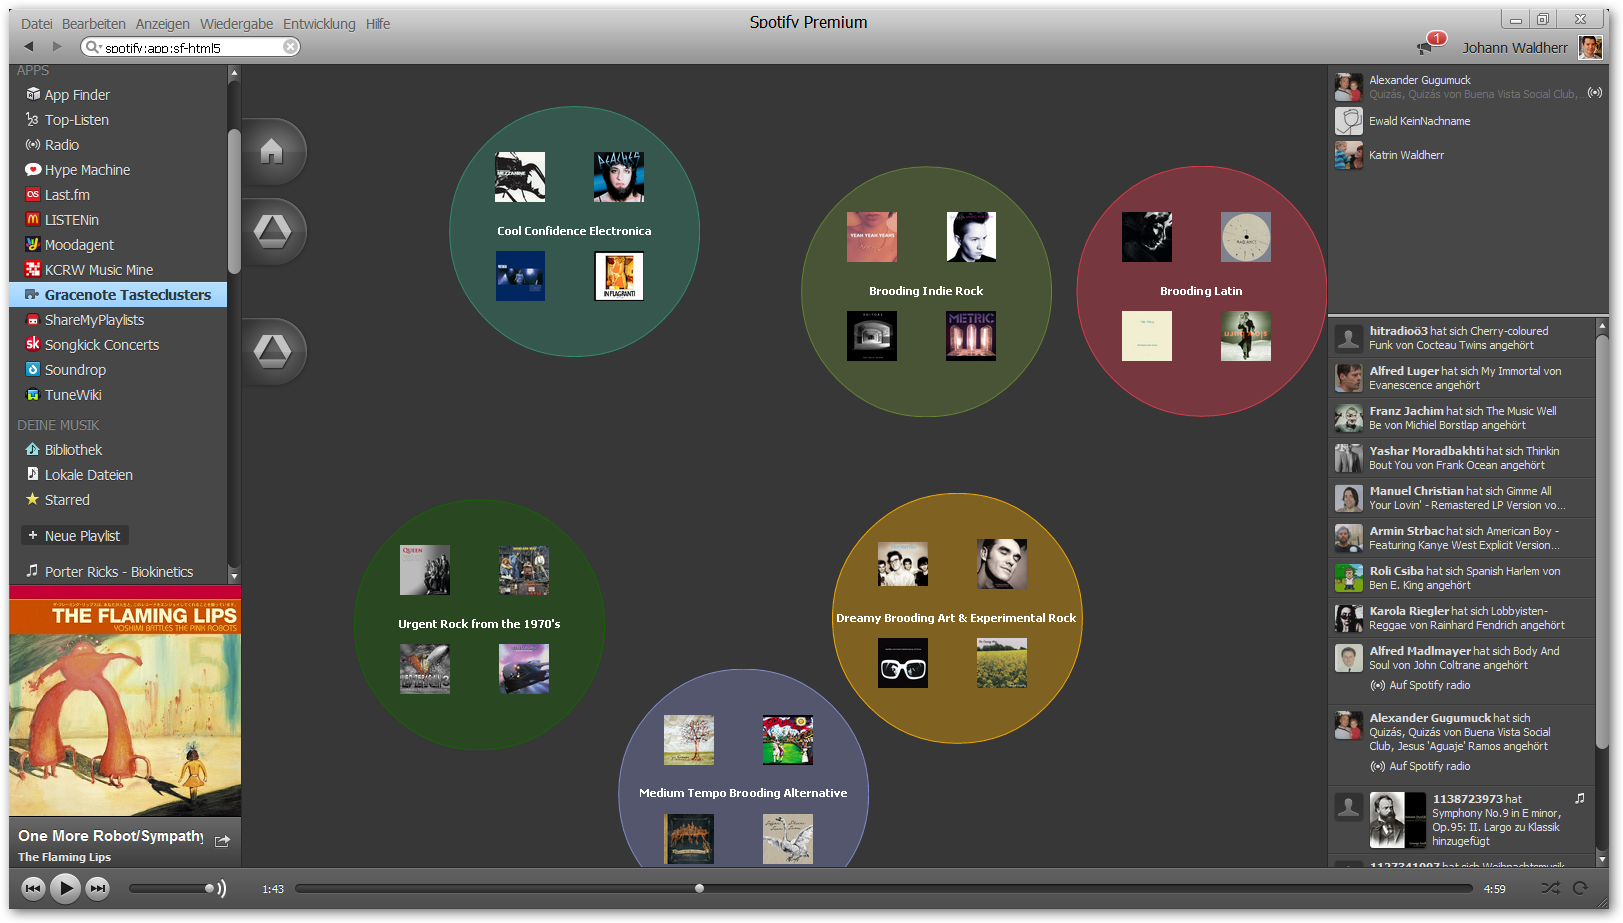Open the Soundrop app
This screenshot has height=923, width=1623.
(118, 370)
